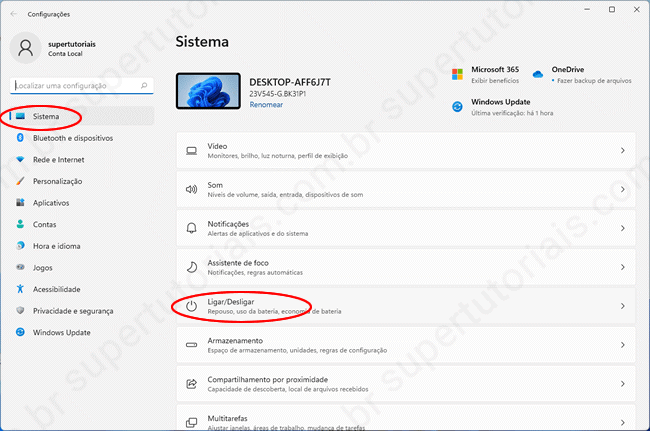Go back with the arrow button

click(x=10, y=15)
